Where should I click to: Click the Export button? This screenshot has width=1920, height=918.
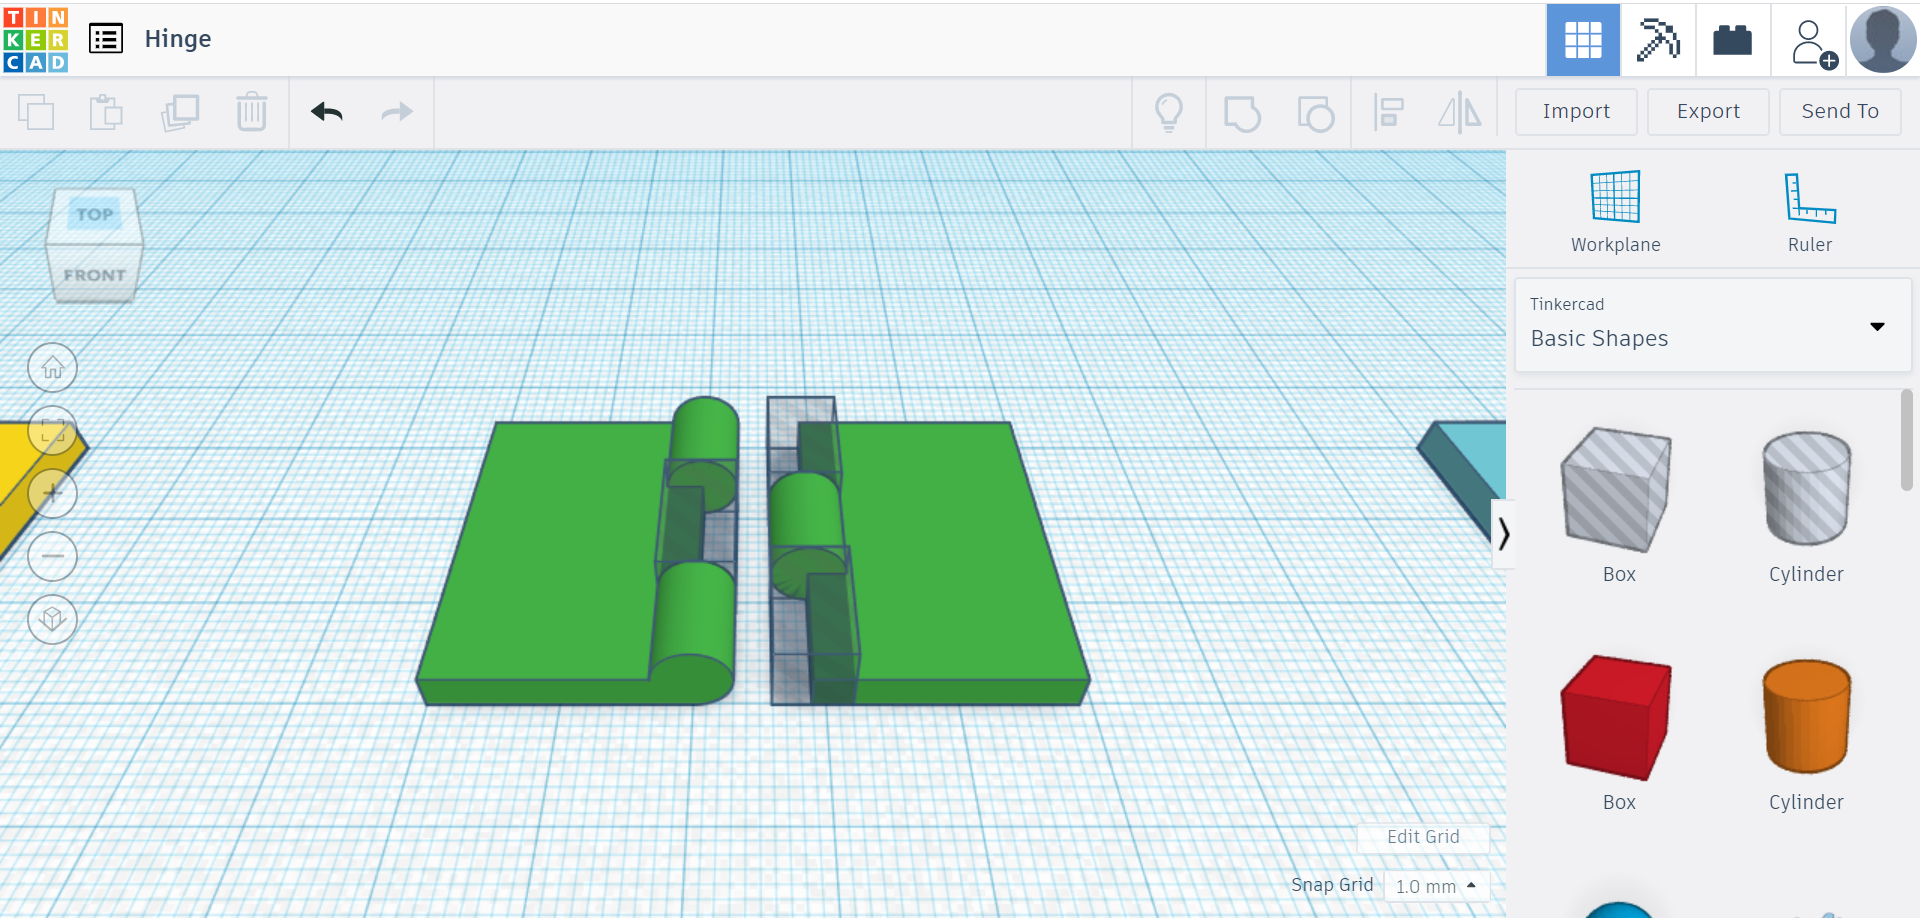point(1707,111)
